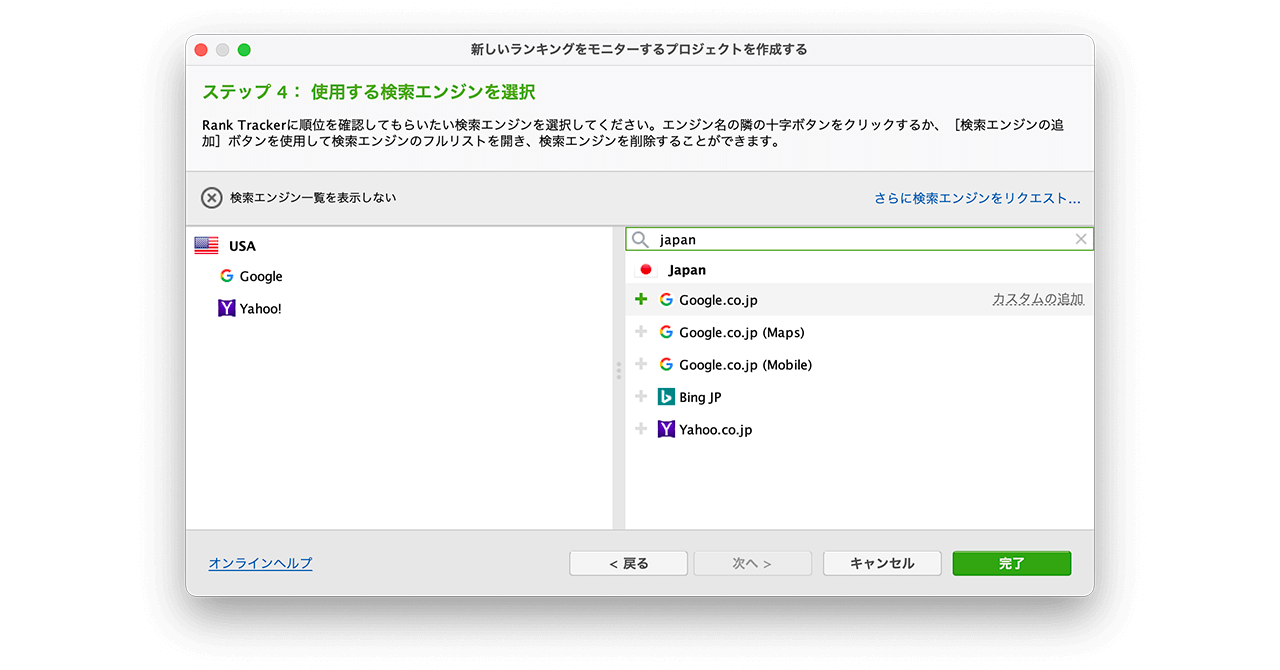Add Bing JP with its plus icon
The height and width of the screenshot is (670, 1280).
coord(641,397)
